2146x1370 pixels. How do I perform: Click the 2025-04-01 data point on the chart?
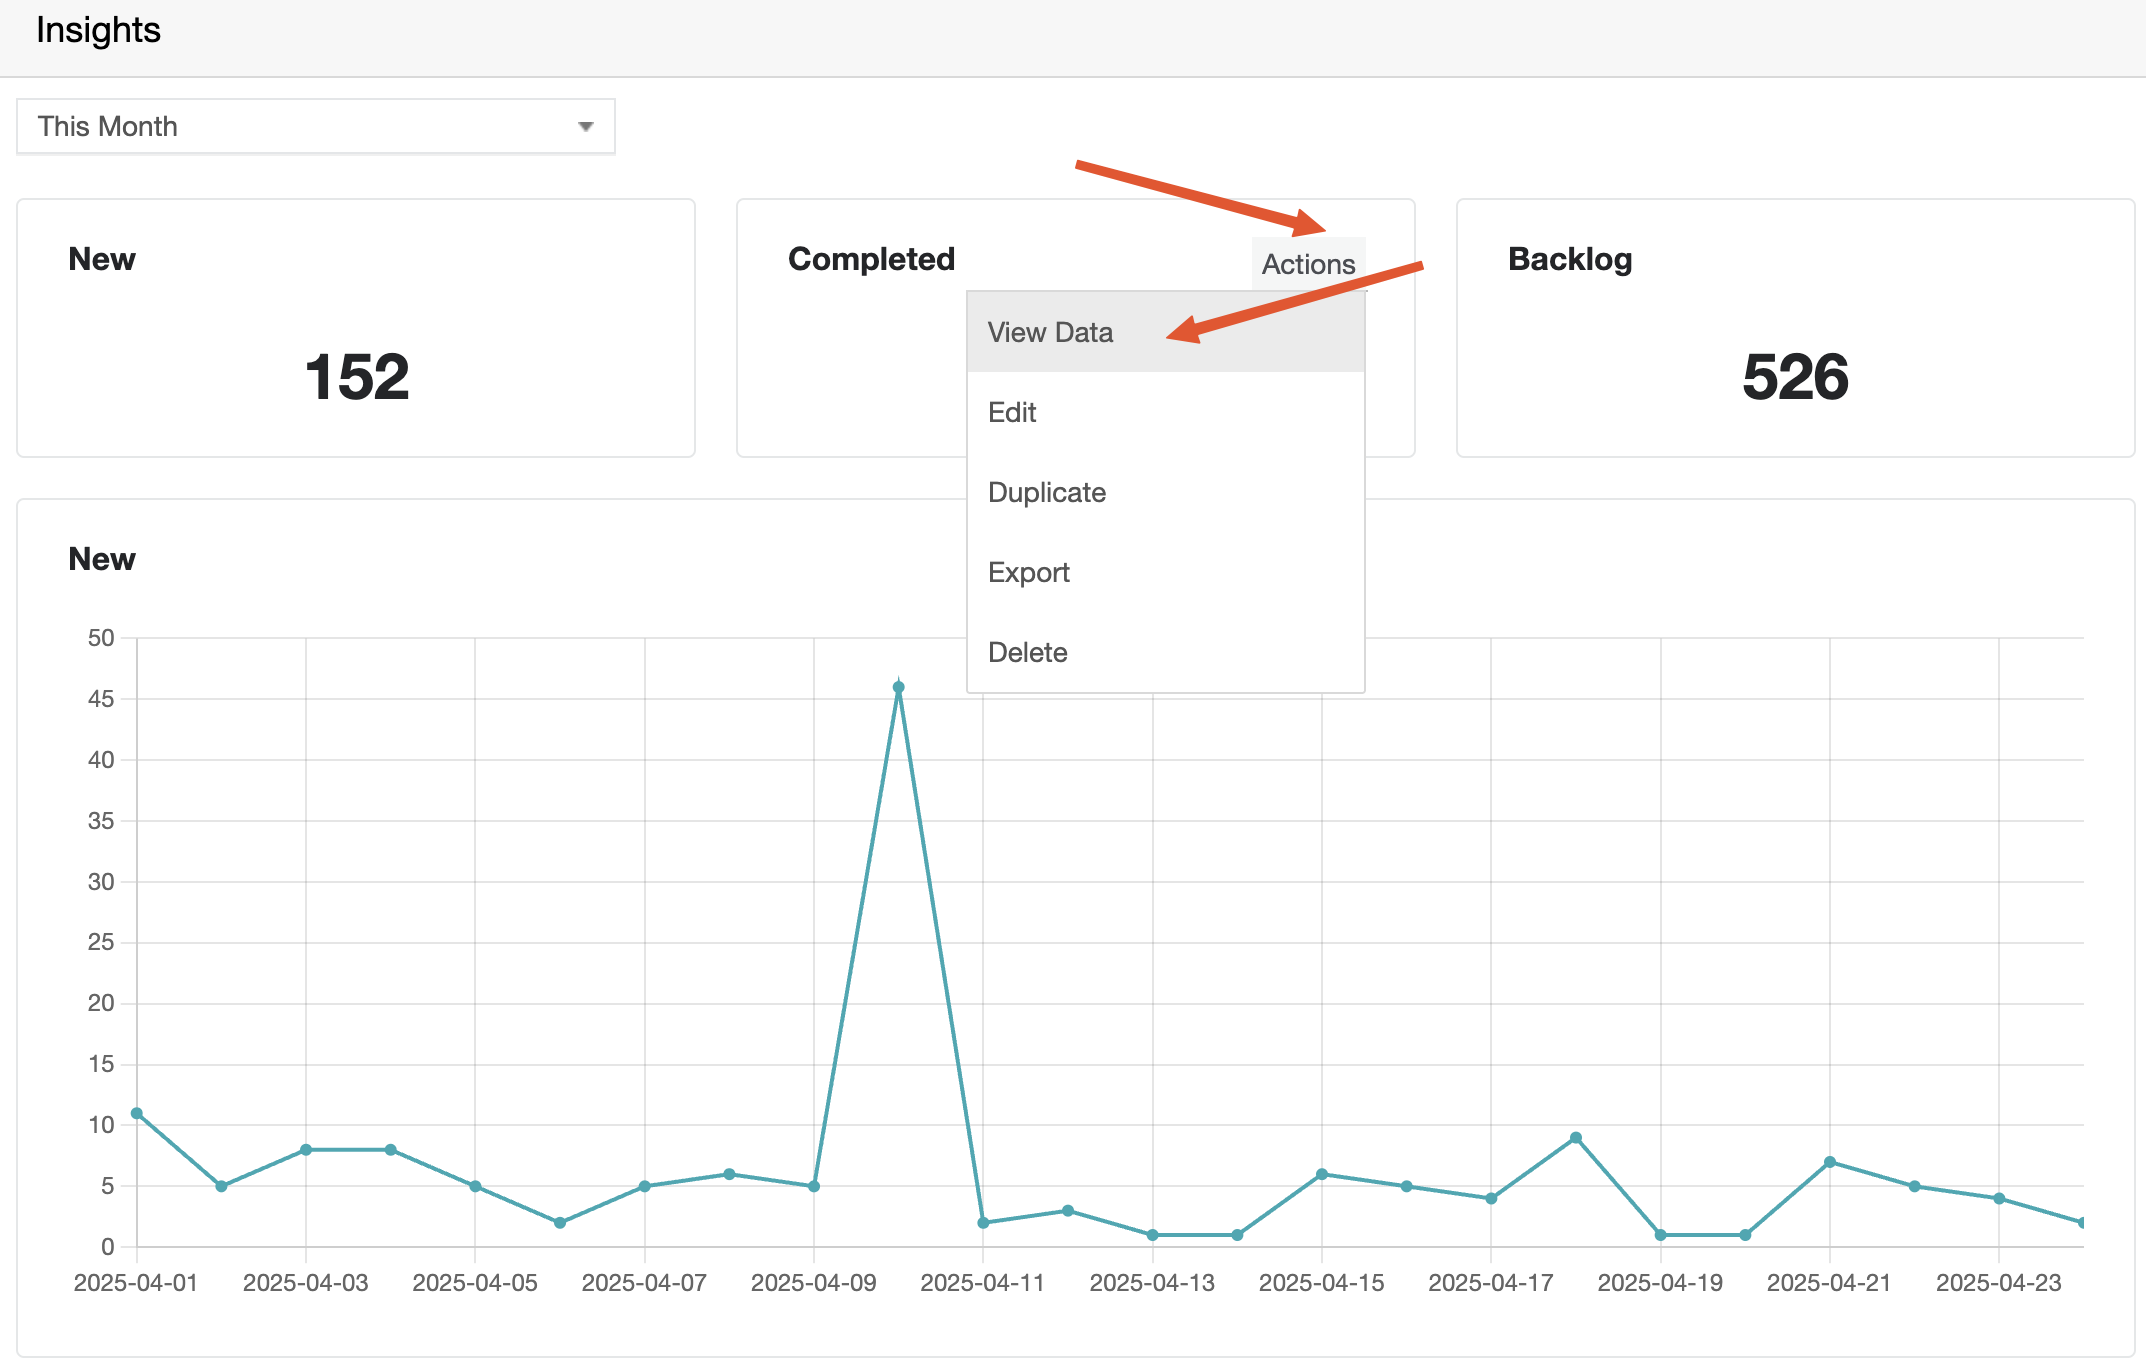(137, 1113)
